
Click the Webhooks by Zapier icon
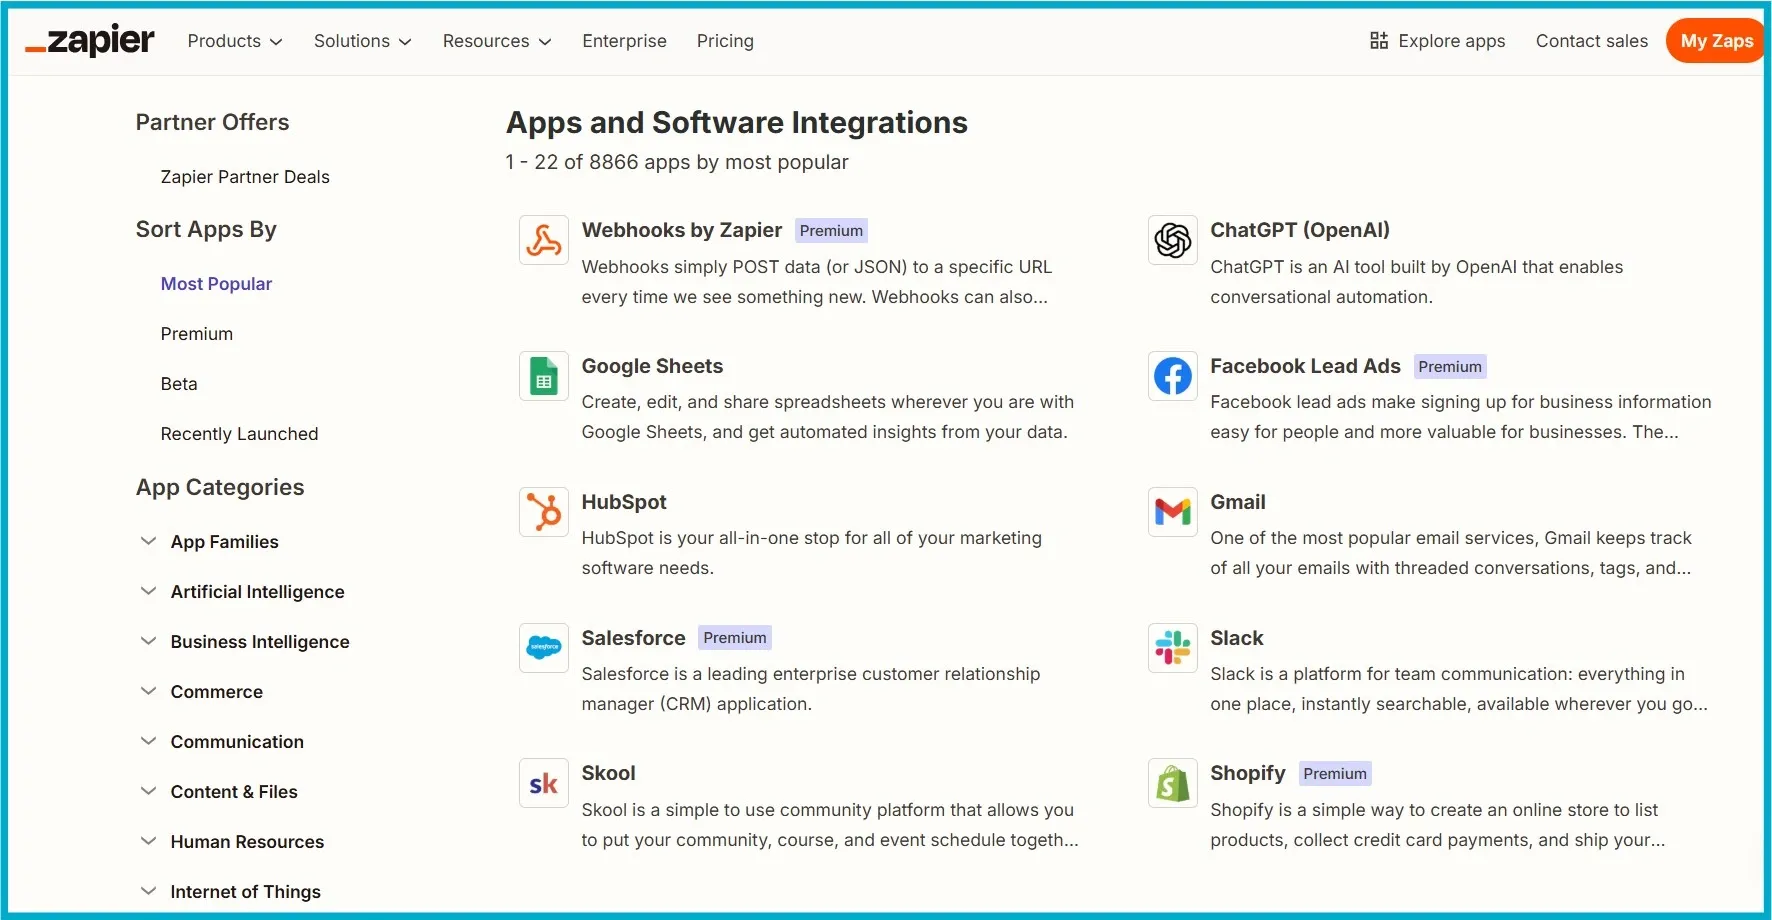tap(543, 239)
